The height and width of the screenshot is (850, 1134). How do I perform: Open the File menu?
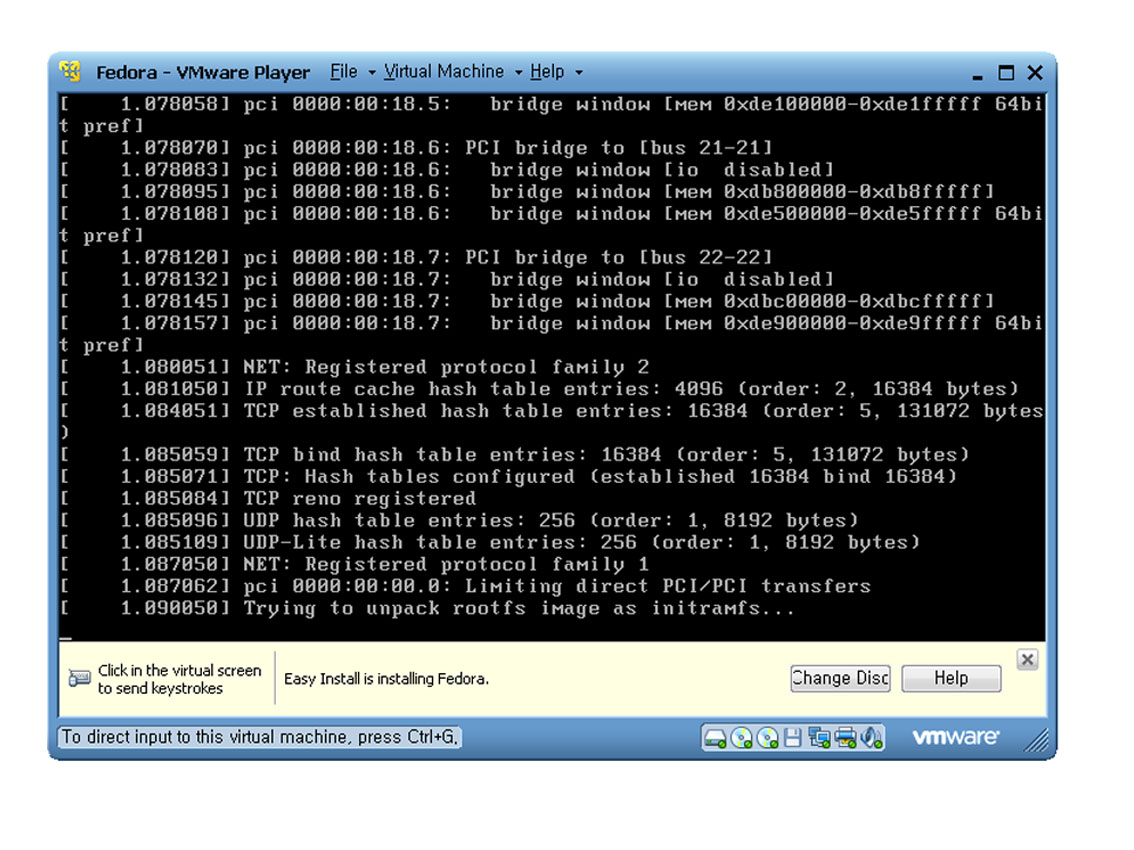(x=344, y=72)
